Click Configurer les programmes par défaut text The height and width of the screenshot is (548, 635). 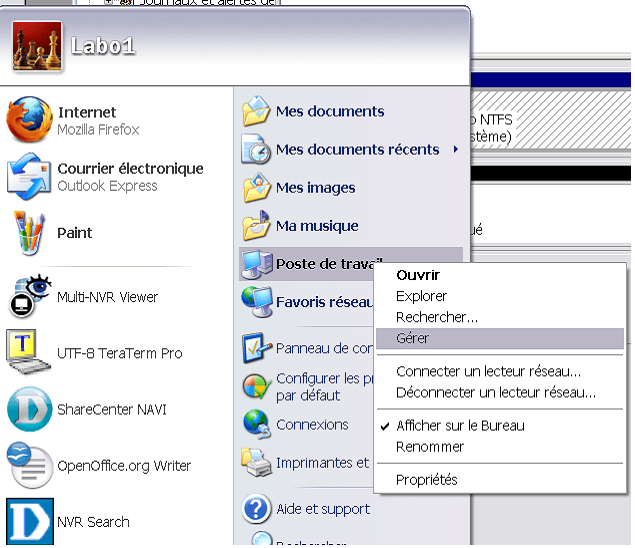point(324,387)
